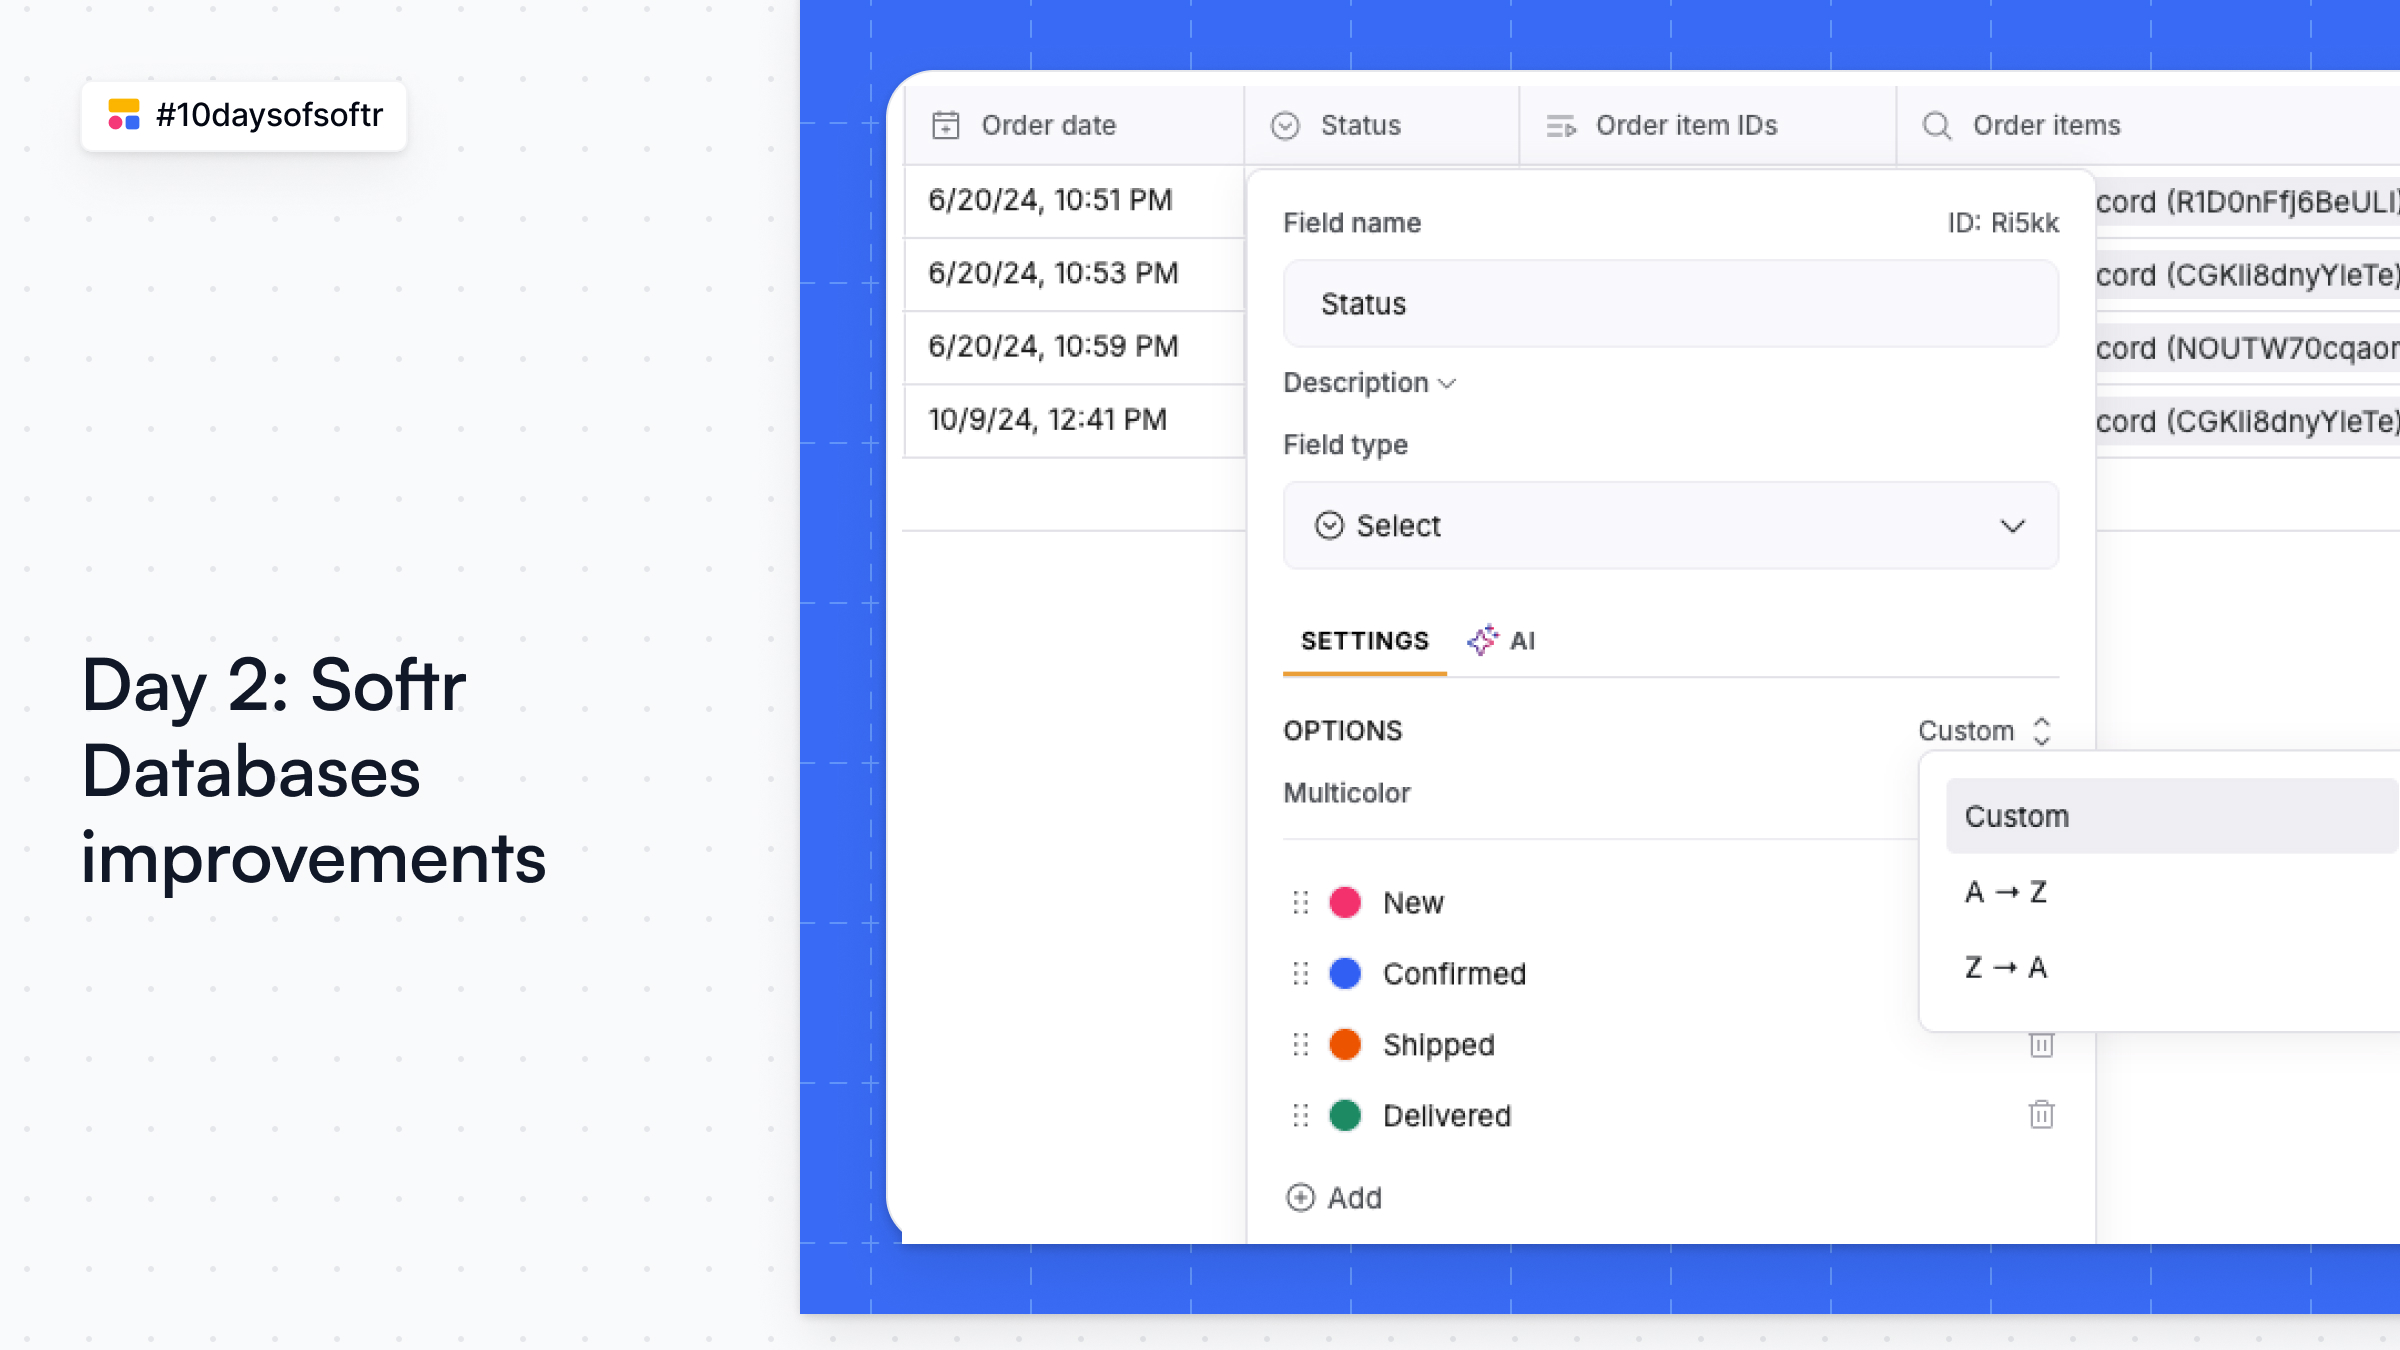Expand the Description section
Image resolution: width=2400 pixels, height=1350 pixels.
pyautogui.click(x=1369, y=383)
